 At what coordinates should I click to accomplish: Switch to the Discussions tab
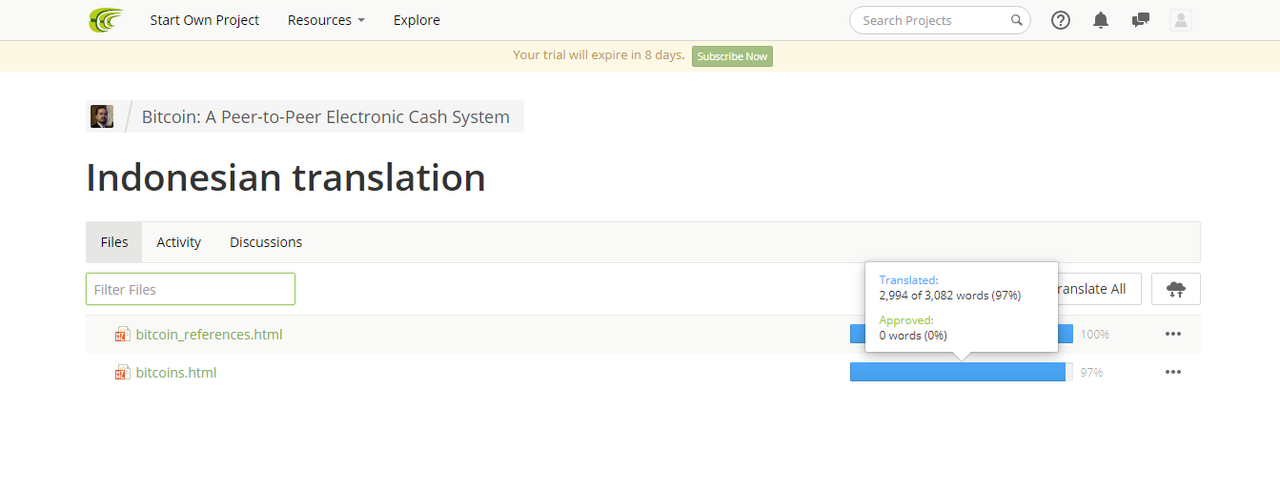coord(266,242)
